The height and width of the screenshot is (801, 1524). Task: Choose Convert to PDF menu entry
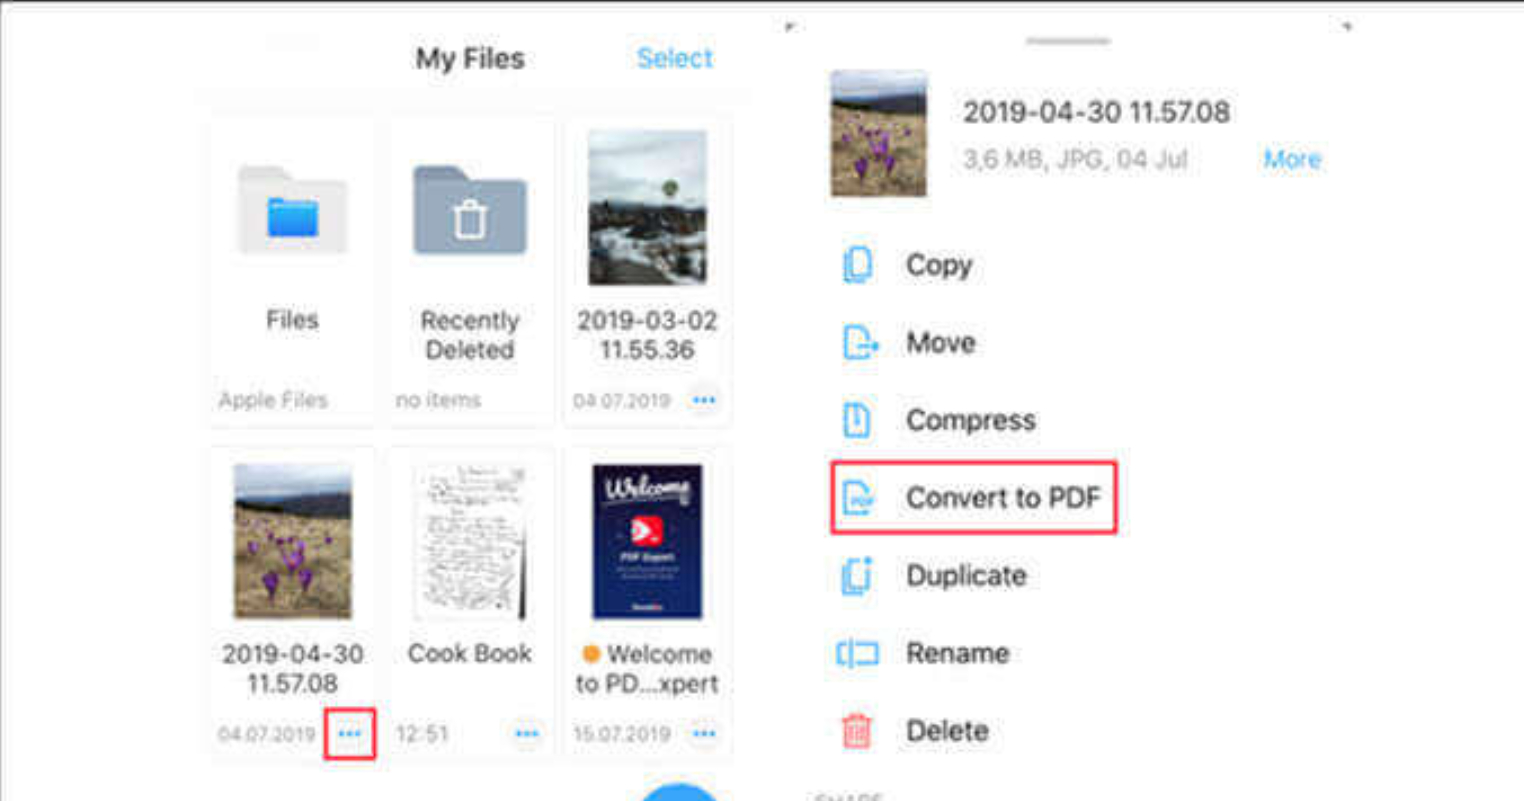pyautogui.click(x=973, y=497)
